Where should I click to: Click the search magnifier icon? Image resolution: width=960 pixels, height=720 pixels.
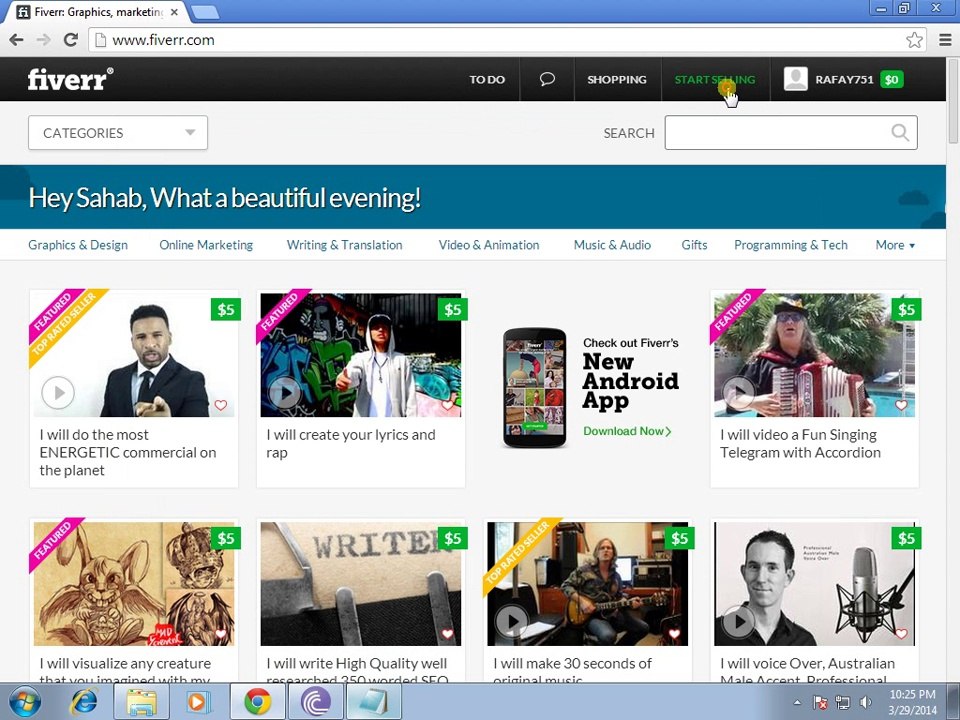899,132
